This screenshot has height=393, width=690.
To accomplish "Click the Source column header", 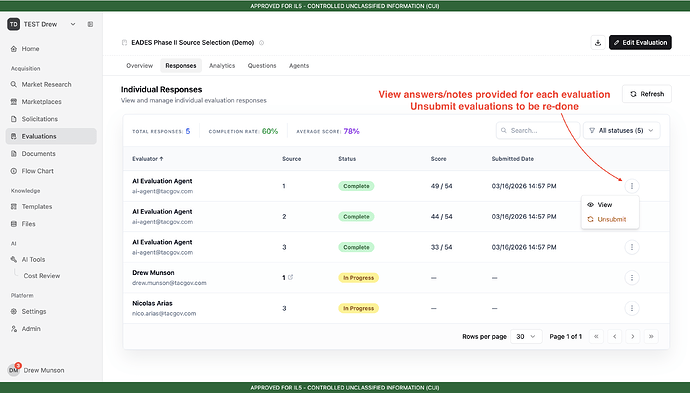I will click(x=292, y=159).
